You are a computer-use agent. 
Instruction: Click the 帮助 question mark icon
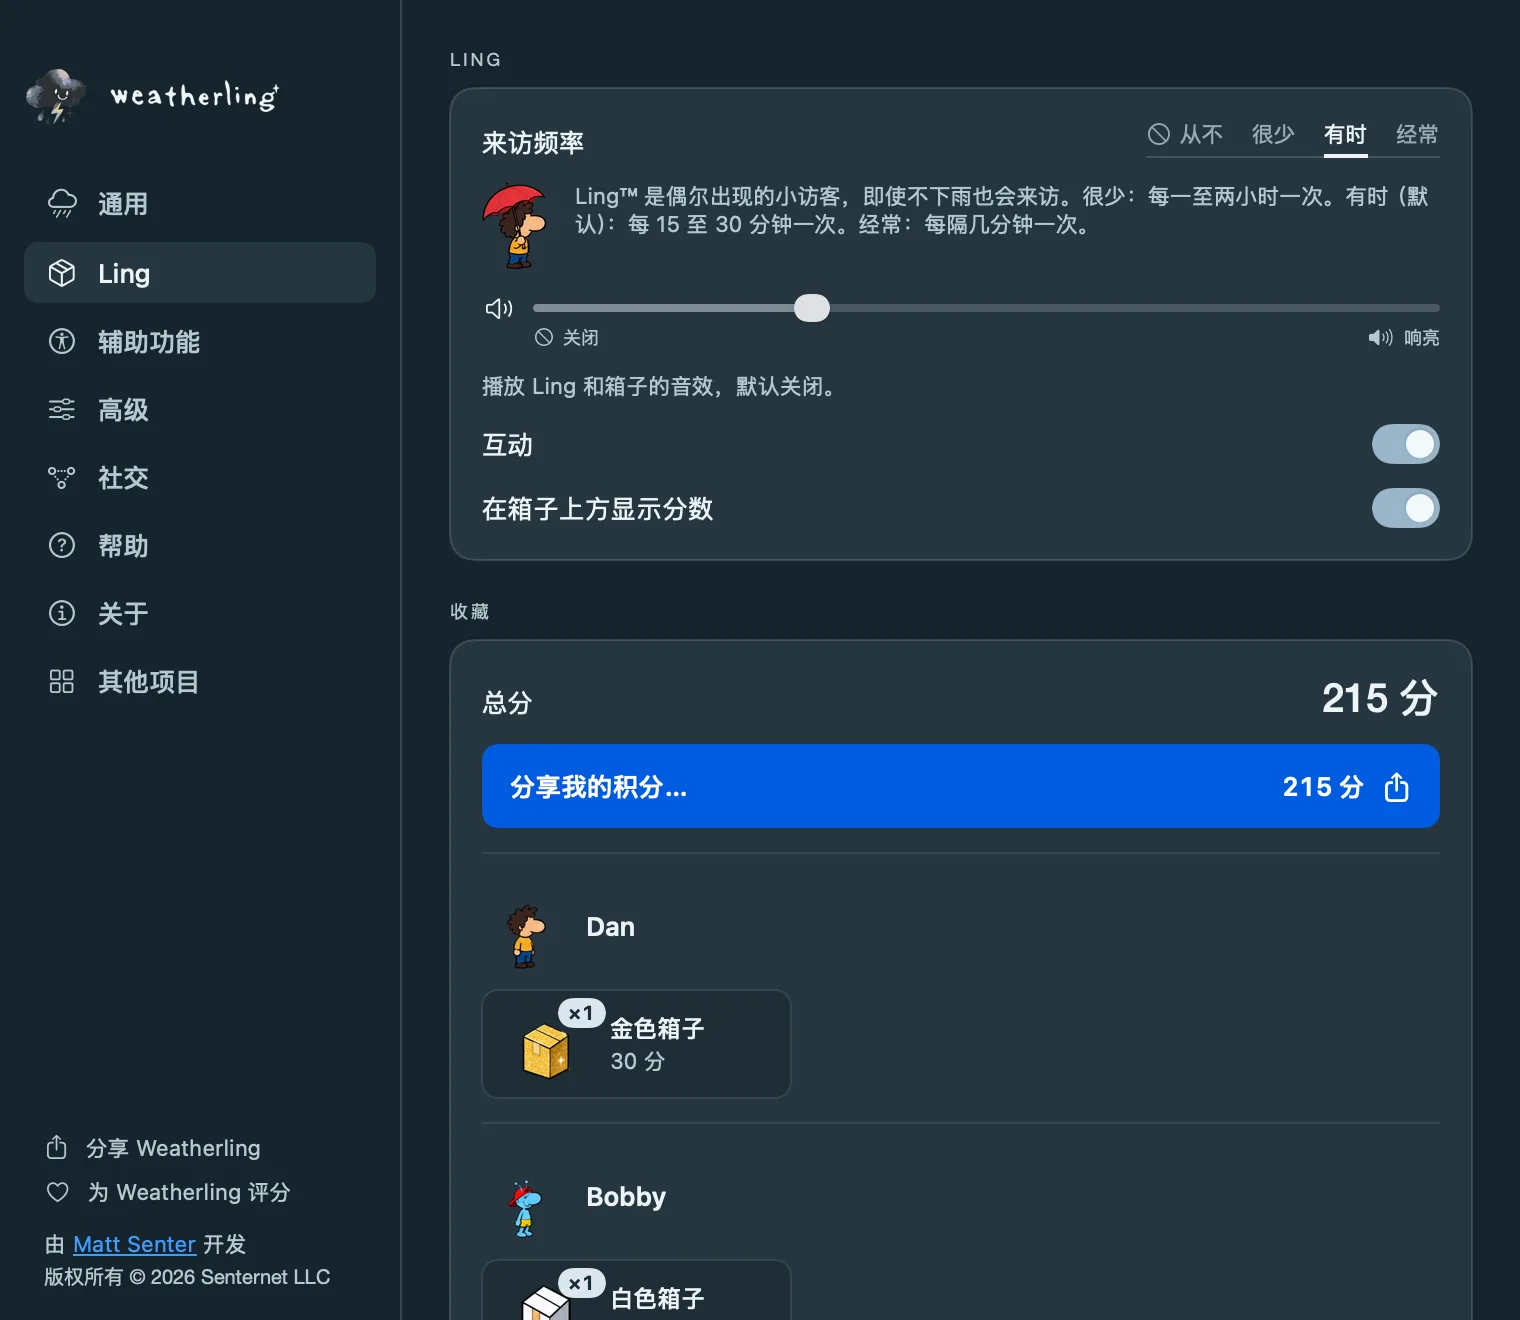pyautogui.click(x=62, y=546)
